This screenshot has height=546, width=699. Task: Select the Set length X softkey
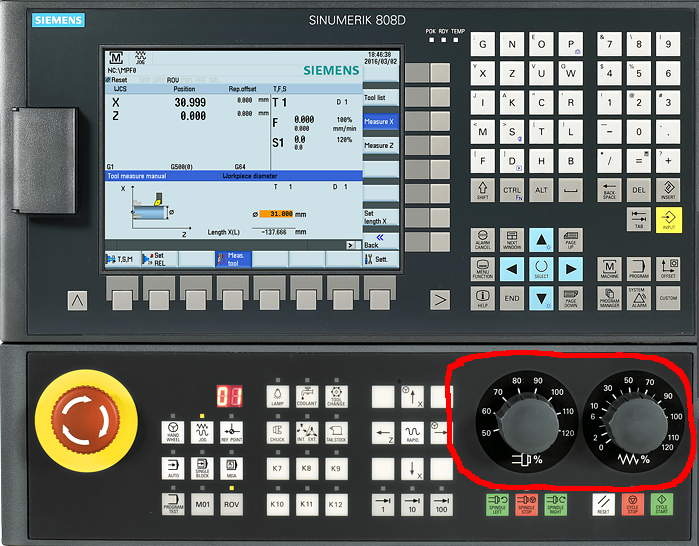click(381, 217)
